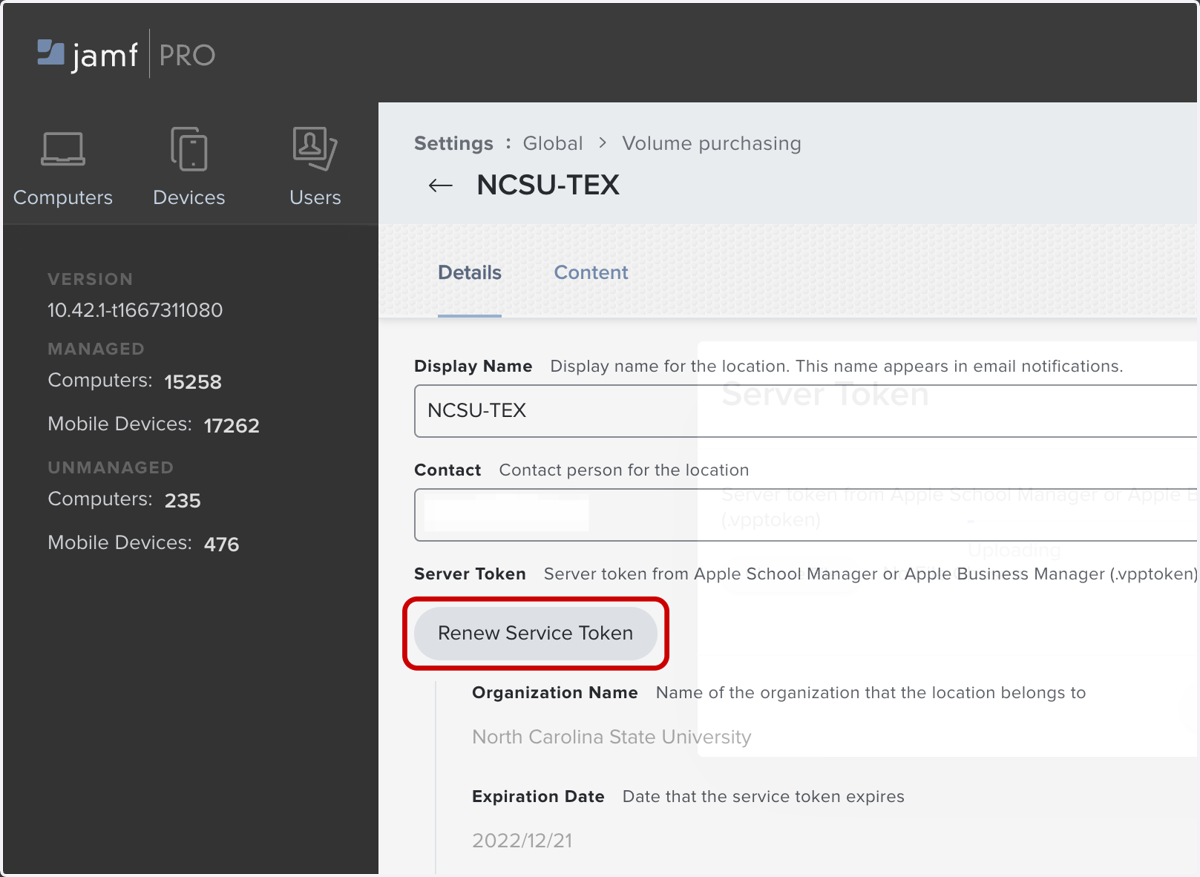The width and height of the screenshot is (1200, 877).
Task: Click unmanaged Mobile Devices count 476
Action: (x=222, y=545)
